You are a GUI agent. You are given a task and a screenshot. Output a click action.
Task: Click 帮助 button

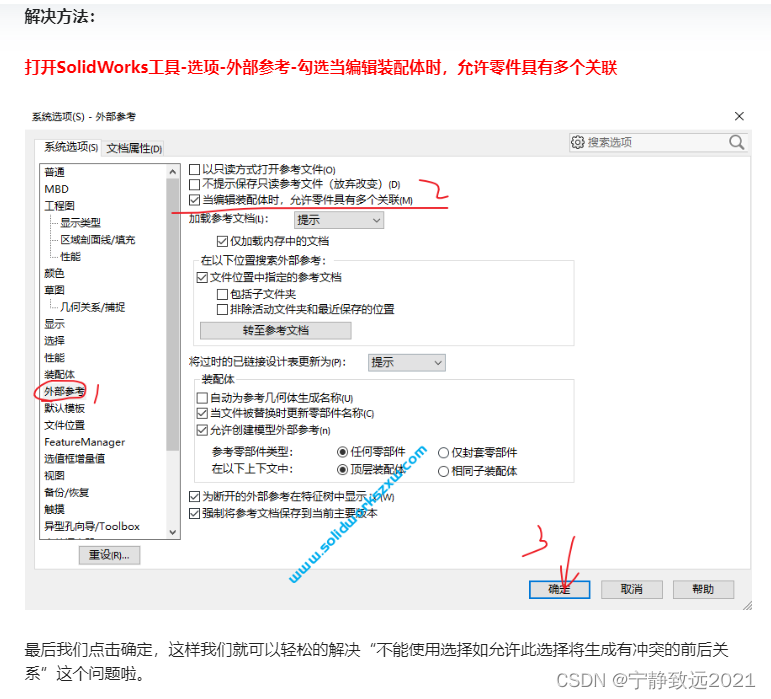pos(703,589)
